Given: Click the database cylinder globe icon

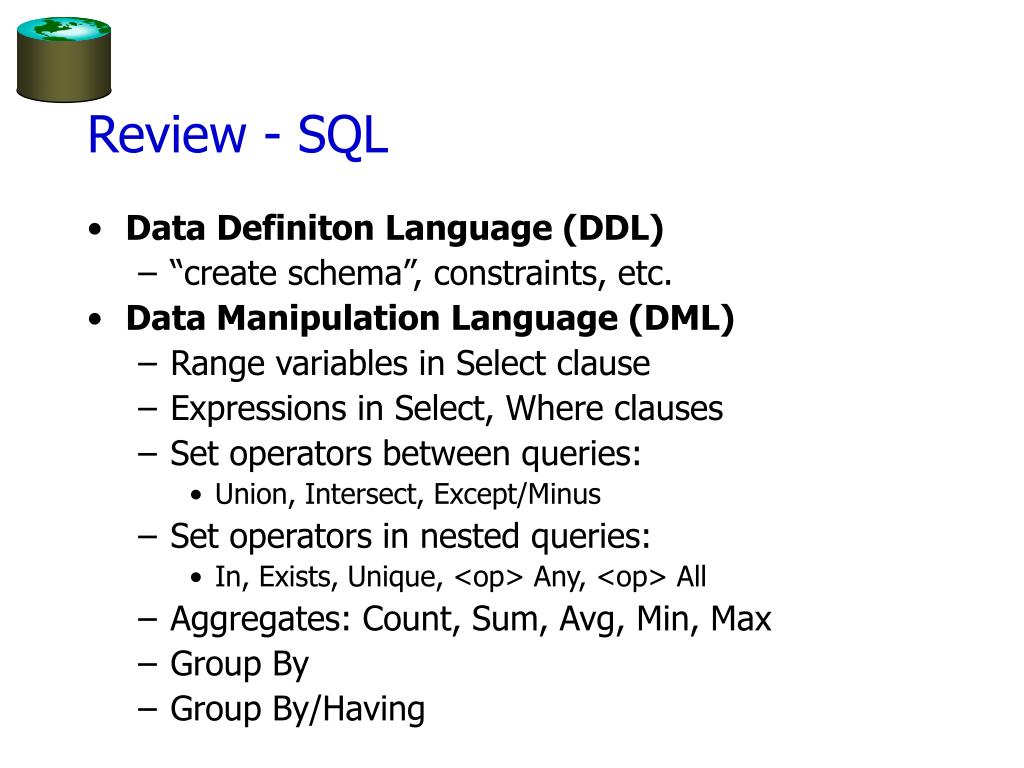Looking at the screenshot, I should [x=63, y=59].
